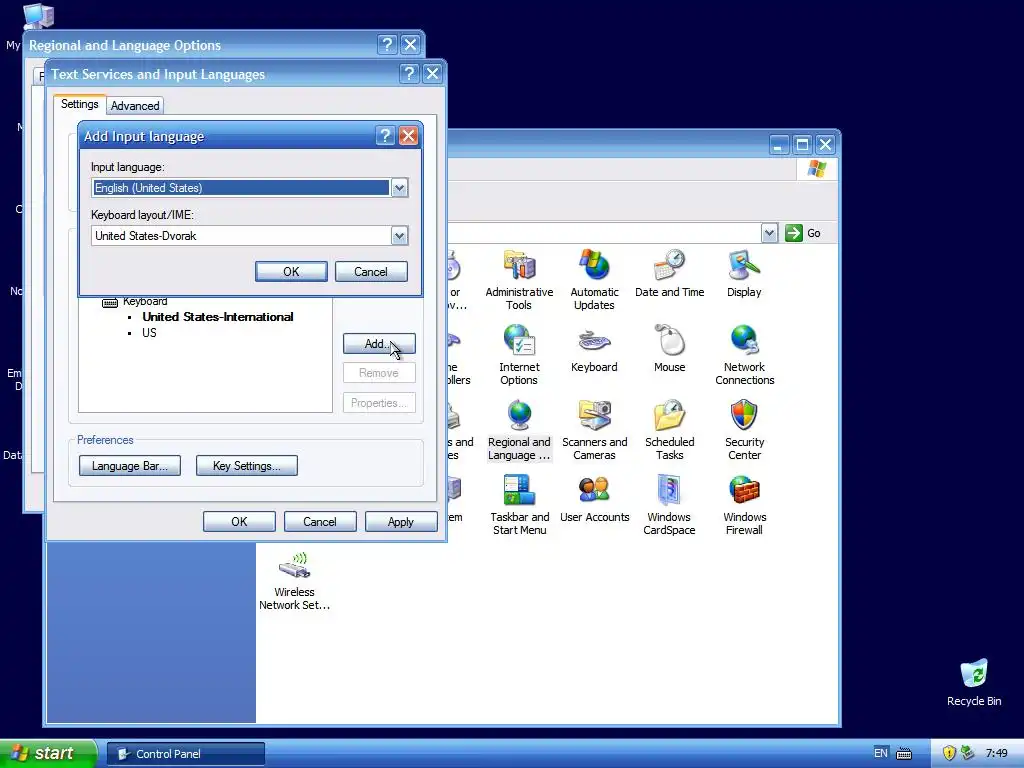Click Cancel in Add Input language dialog

coord(371,272)
